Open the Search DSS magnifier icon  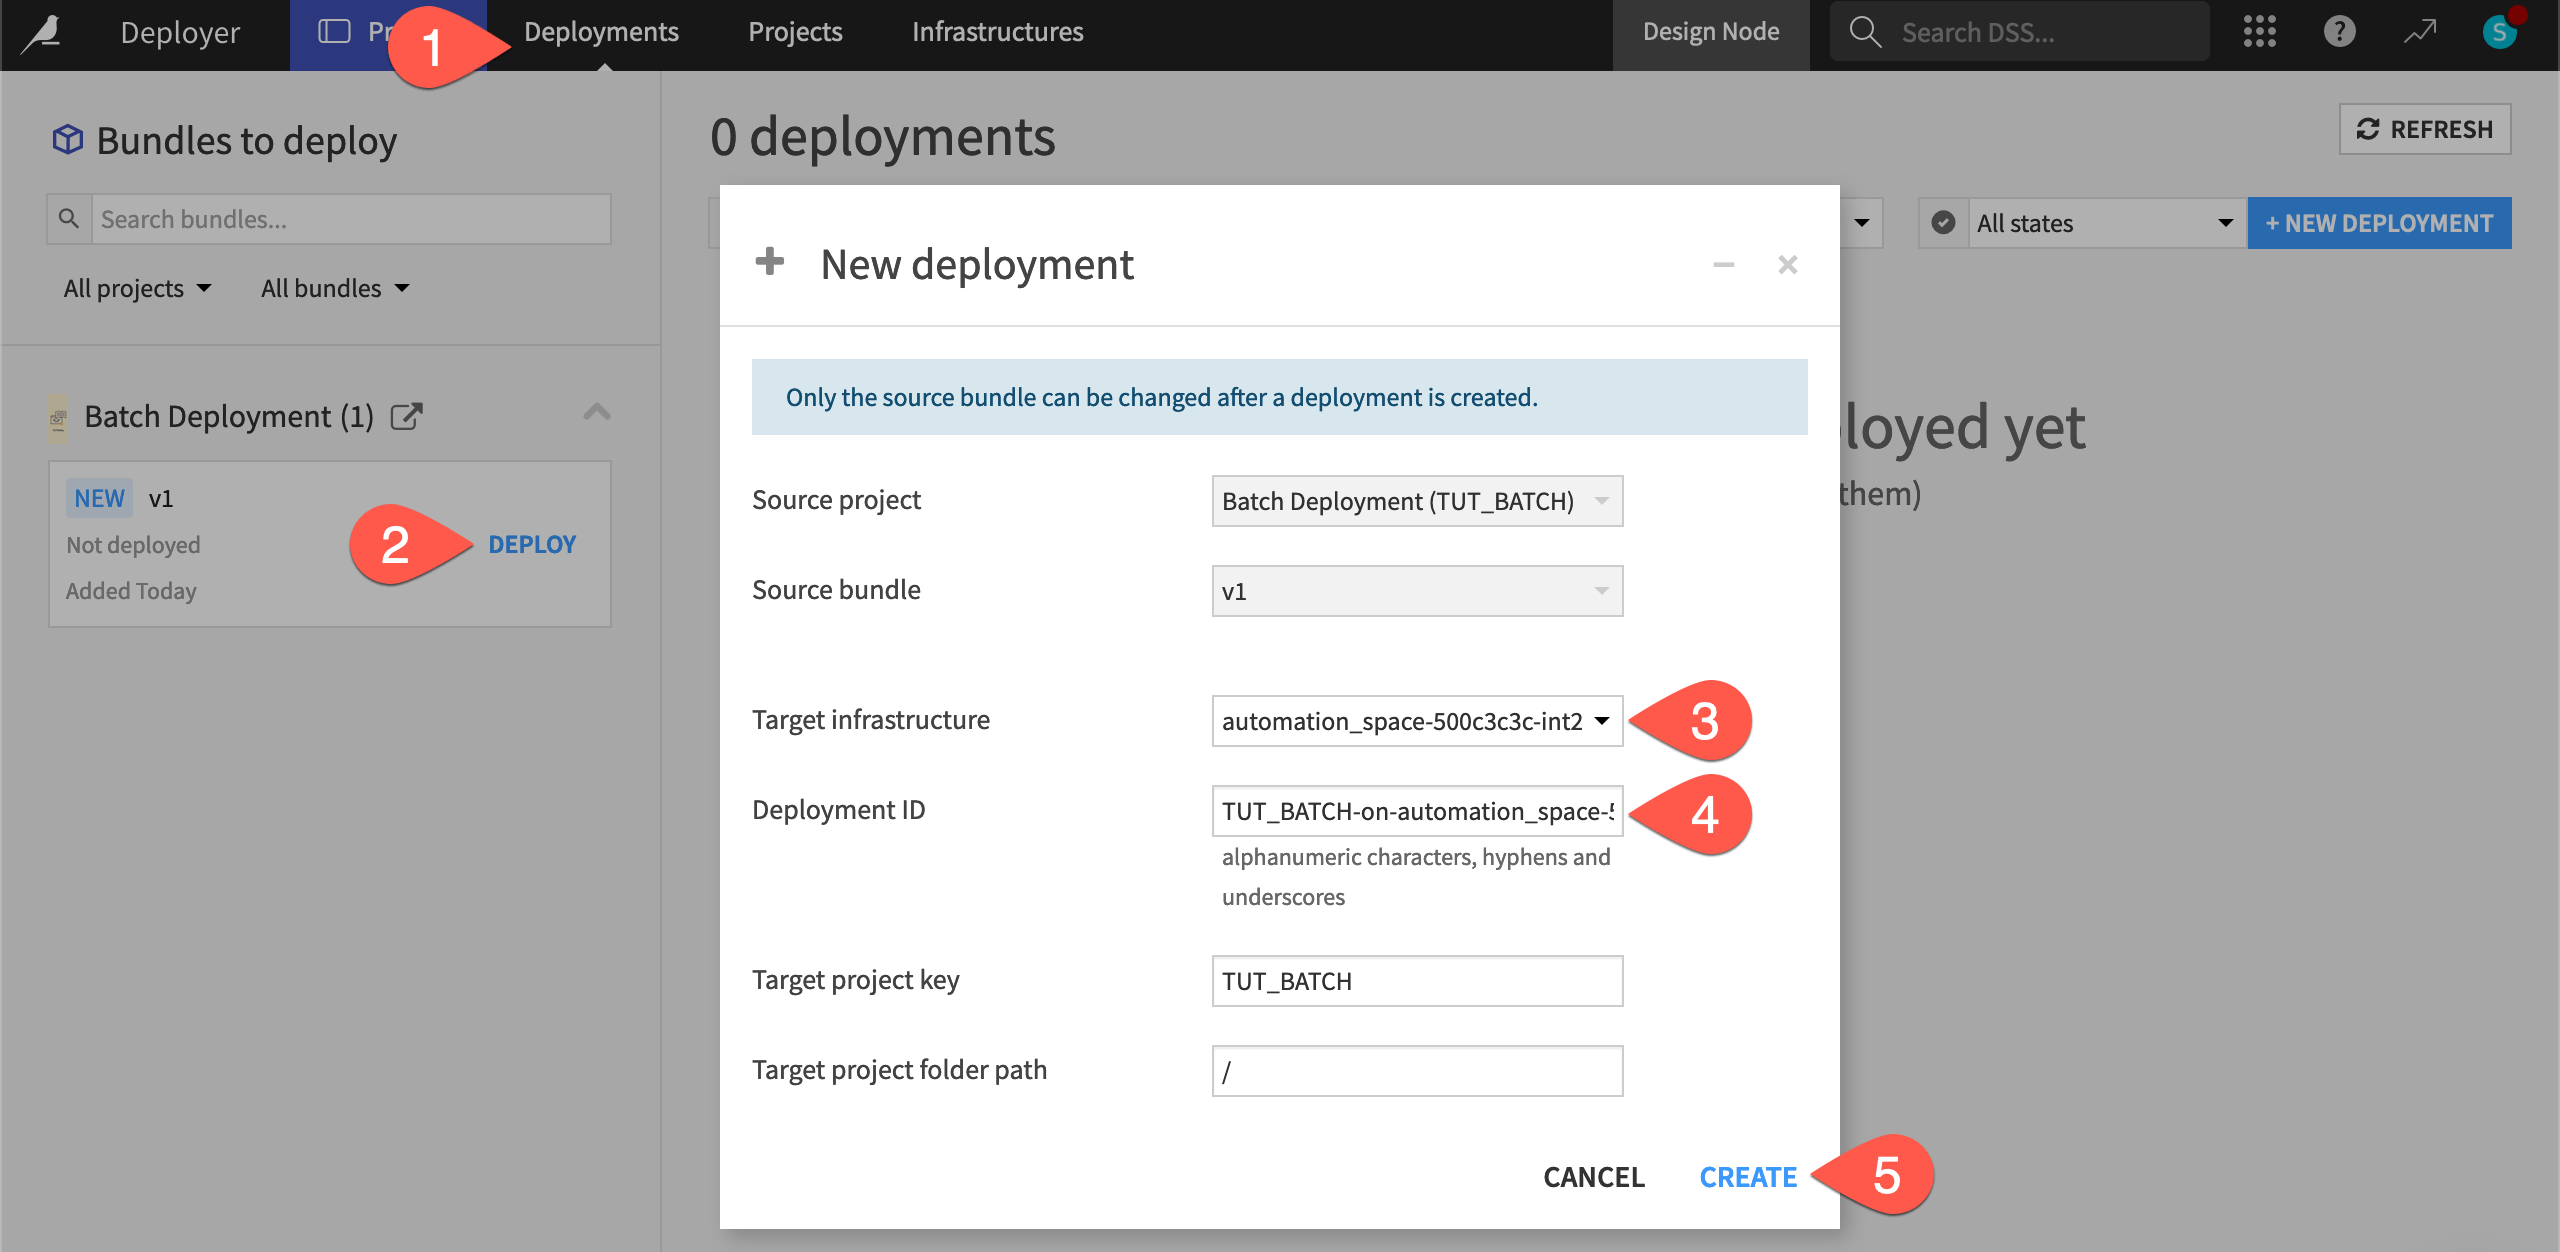1865,31
